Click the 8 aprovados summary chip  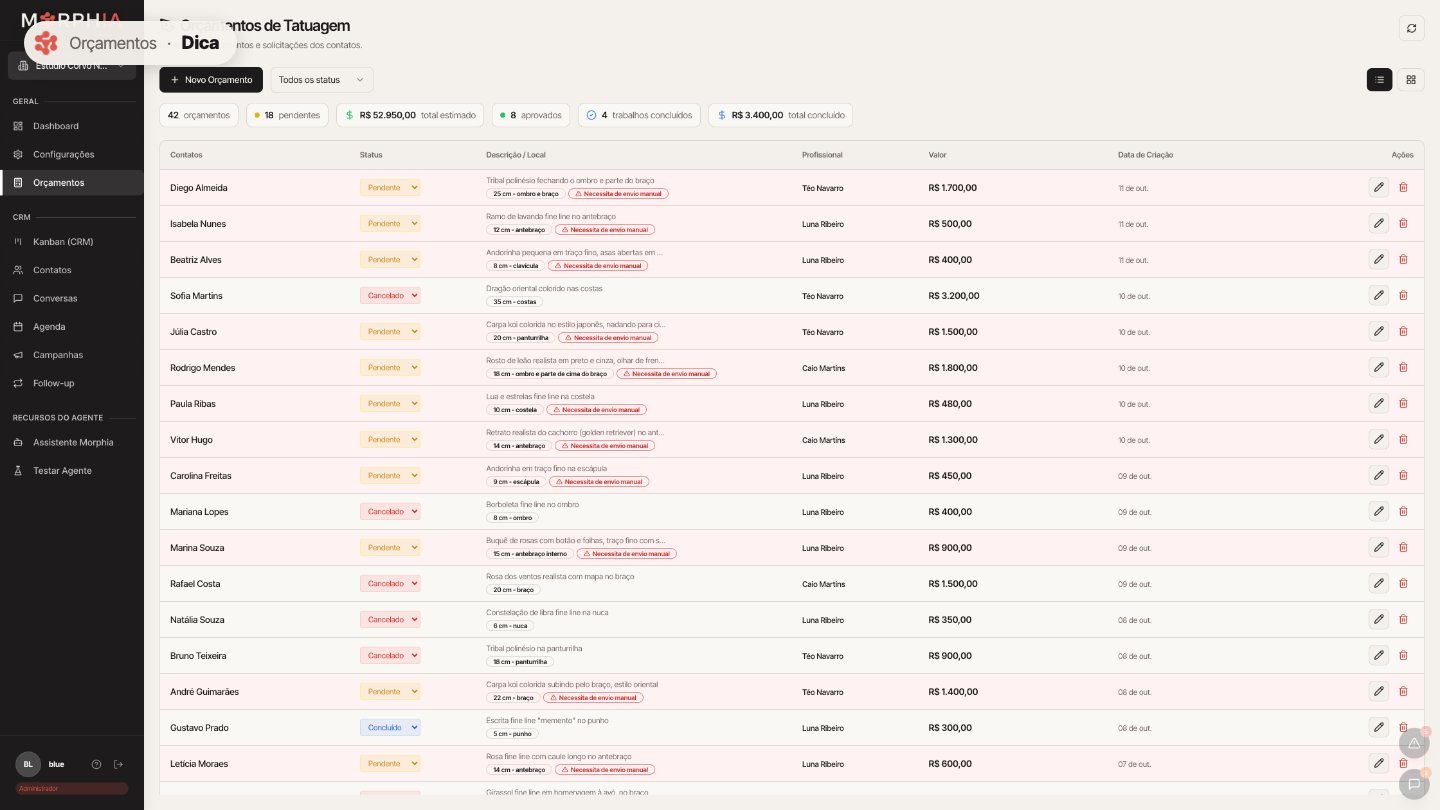[531, 115]
